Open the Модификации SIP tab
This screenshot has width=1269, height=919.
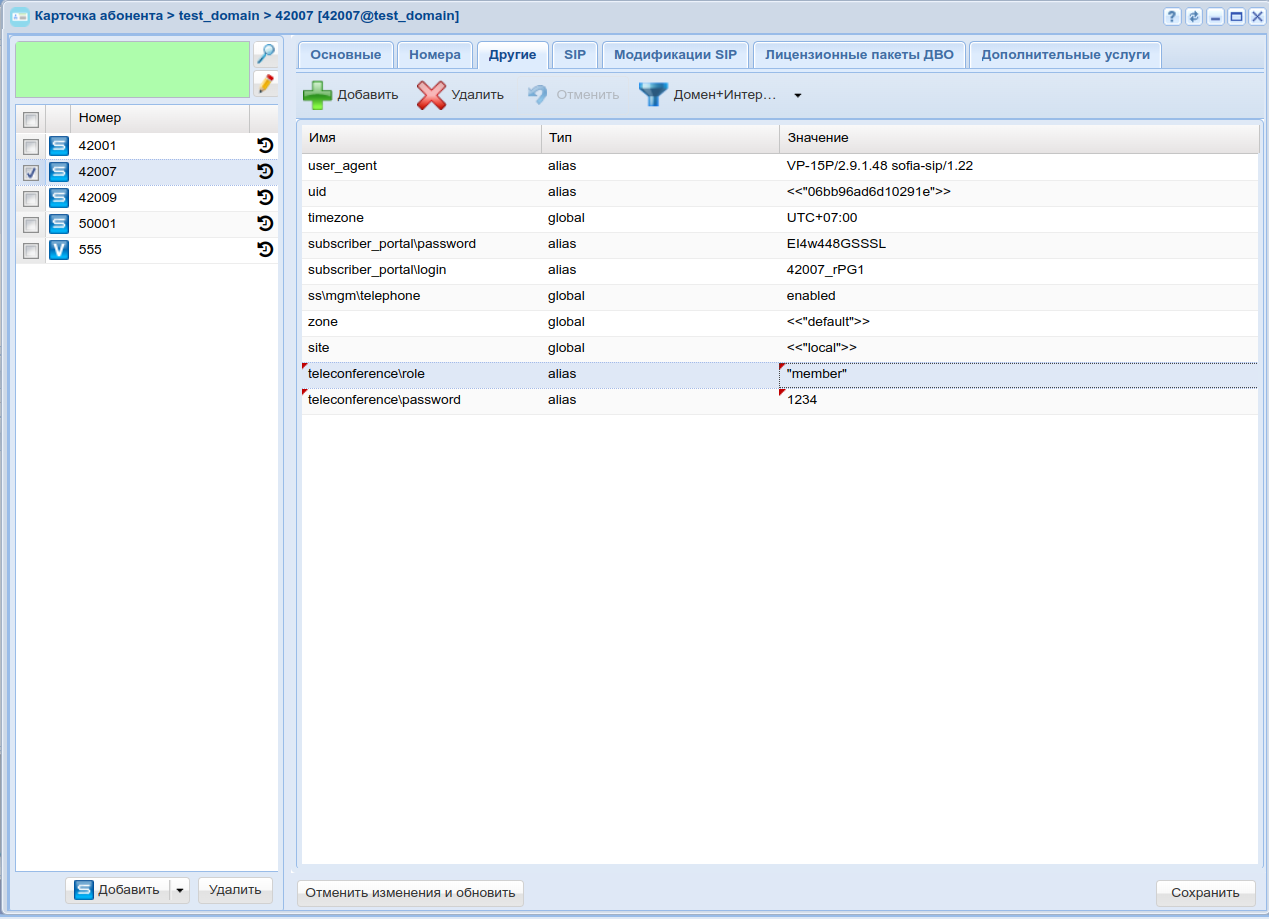[x=675, y=55]
